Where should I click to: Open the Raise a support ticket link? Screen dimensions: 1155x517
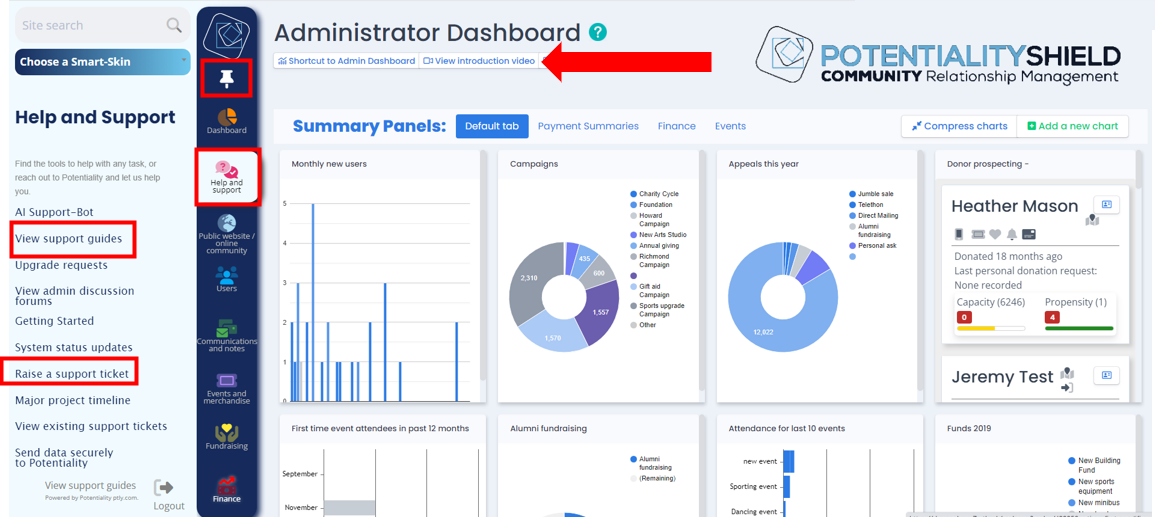72,374
